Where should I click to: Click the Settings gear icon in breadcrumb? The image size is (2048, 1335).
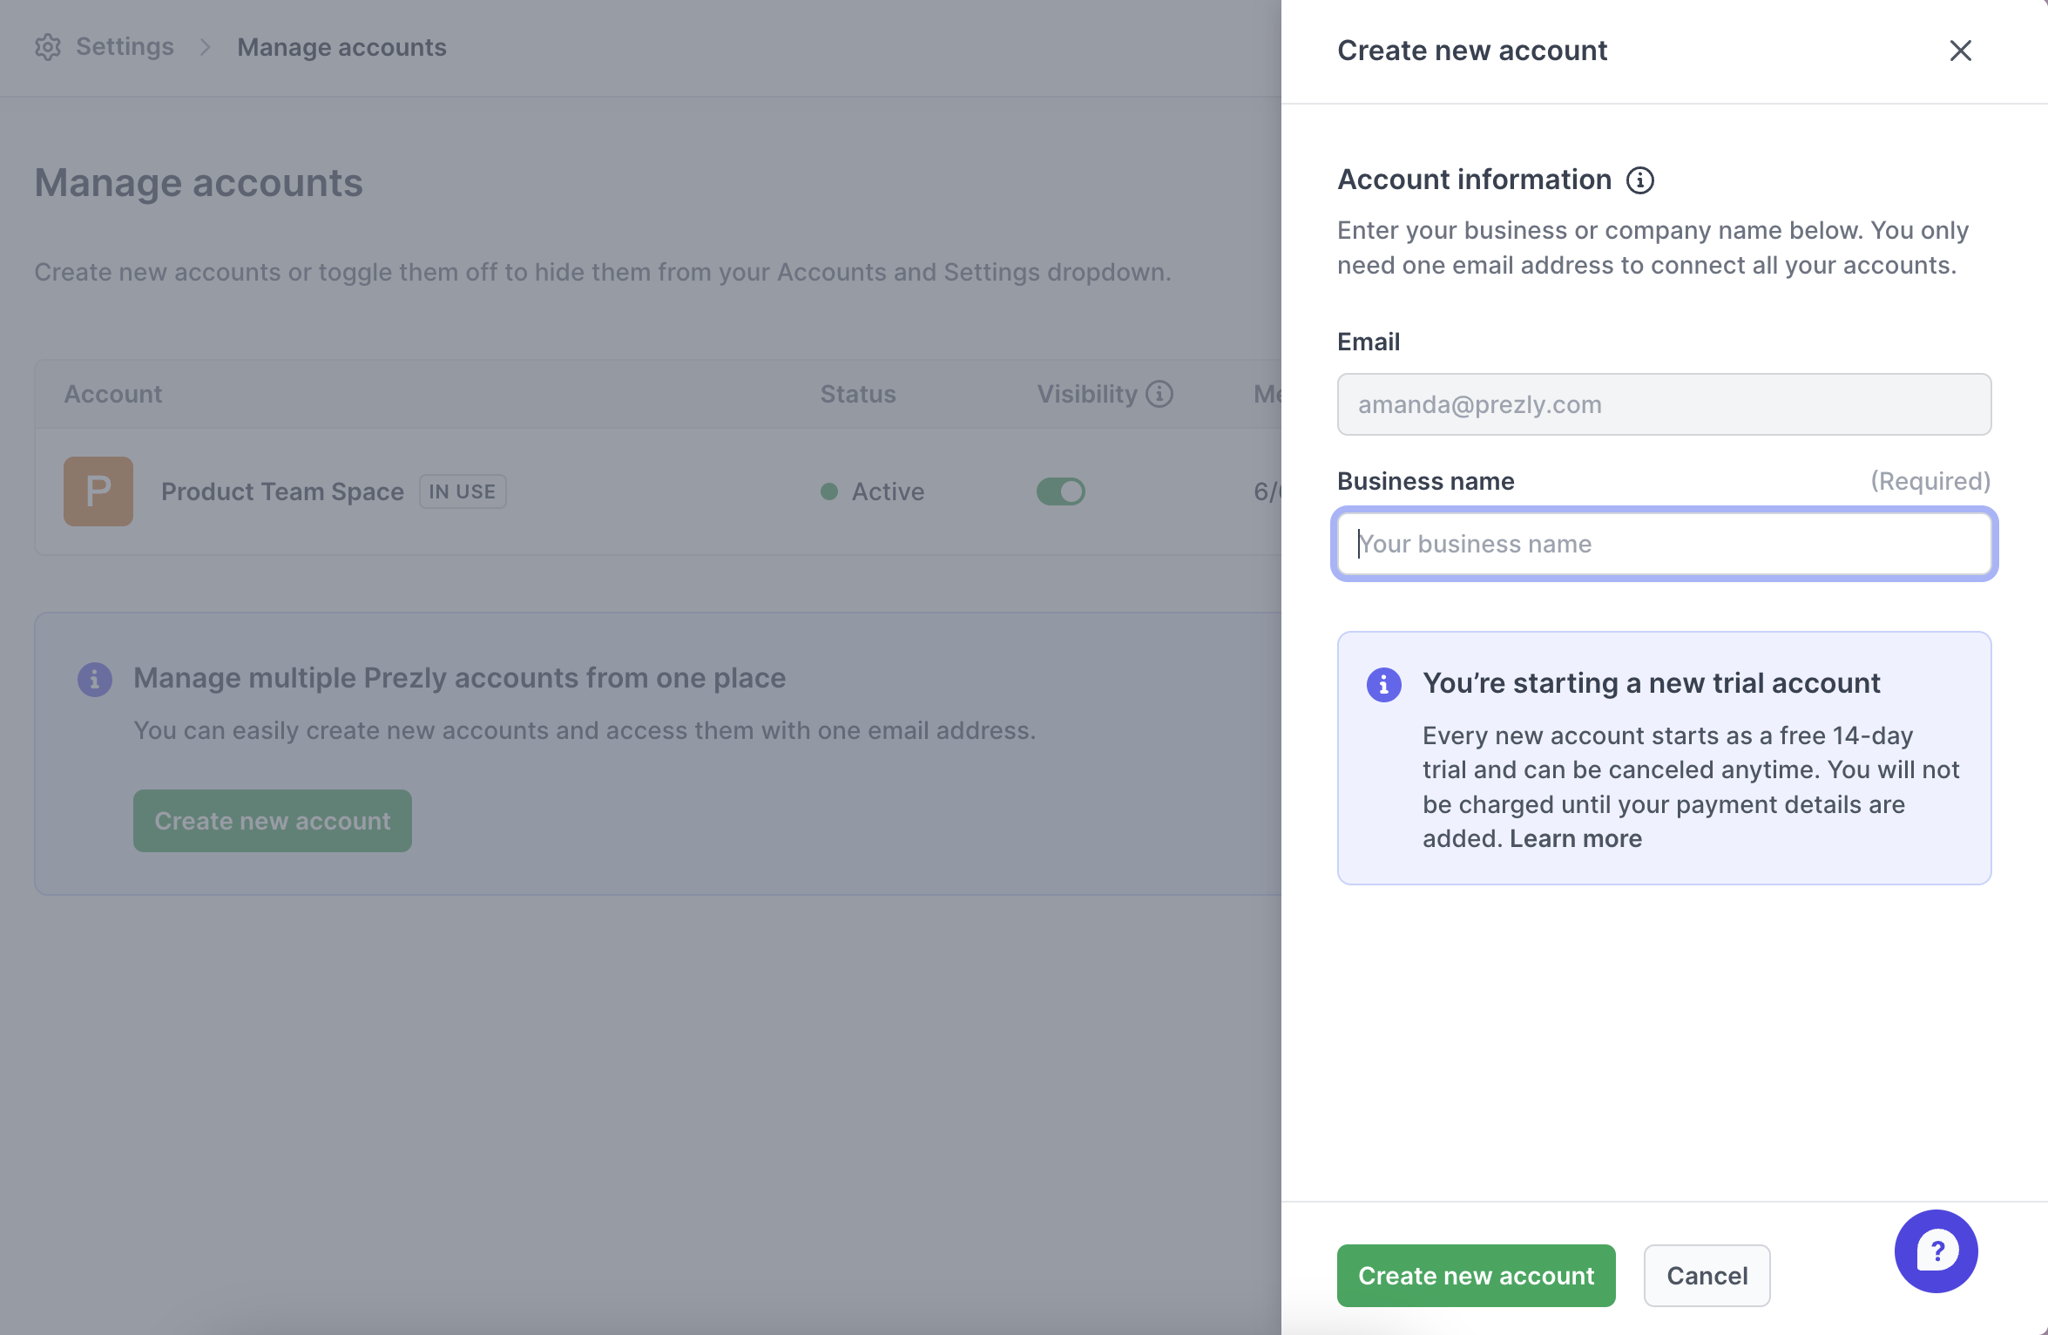48,47
